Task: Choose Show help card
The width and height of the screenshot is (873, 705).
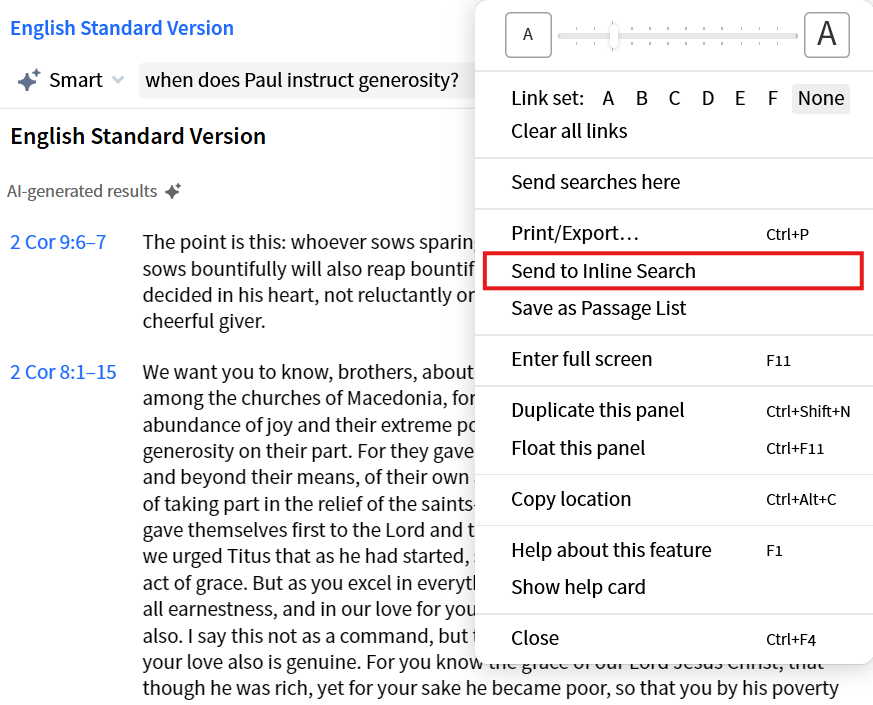Action: click(674, 587)
